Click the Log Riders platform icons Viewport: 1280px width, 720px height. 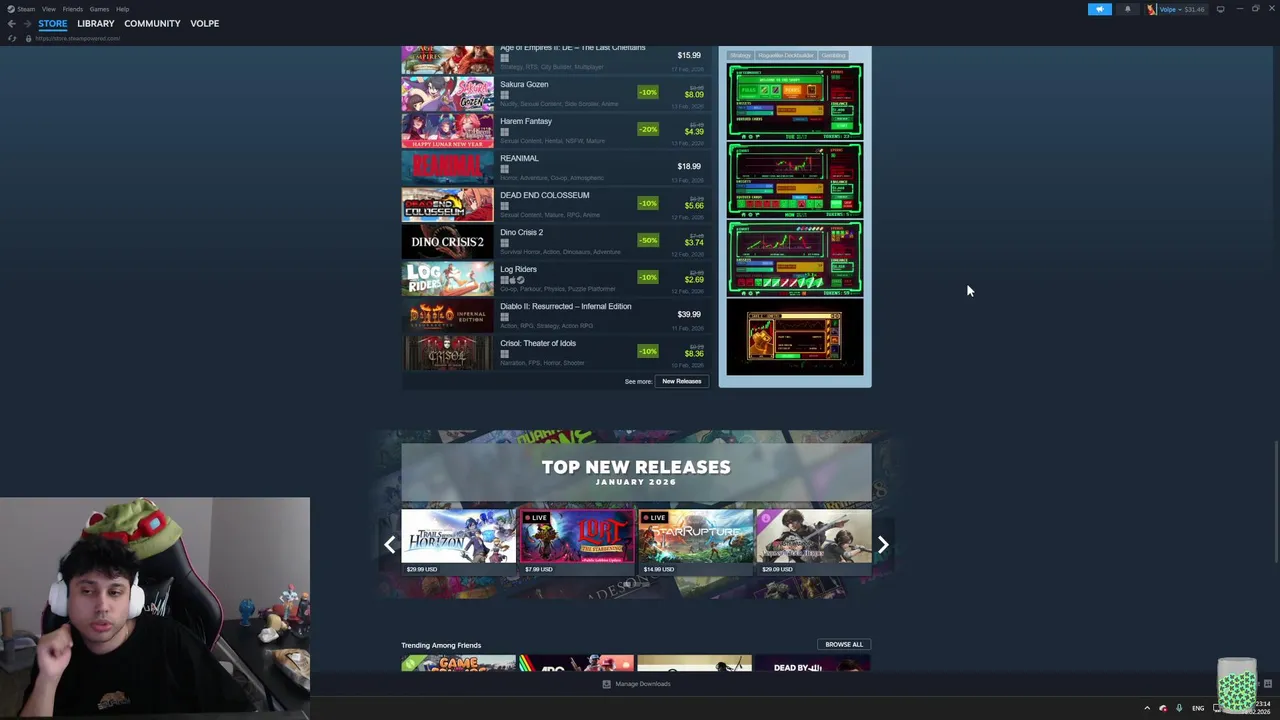(512, 280)
